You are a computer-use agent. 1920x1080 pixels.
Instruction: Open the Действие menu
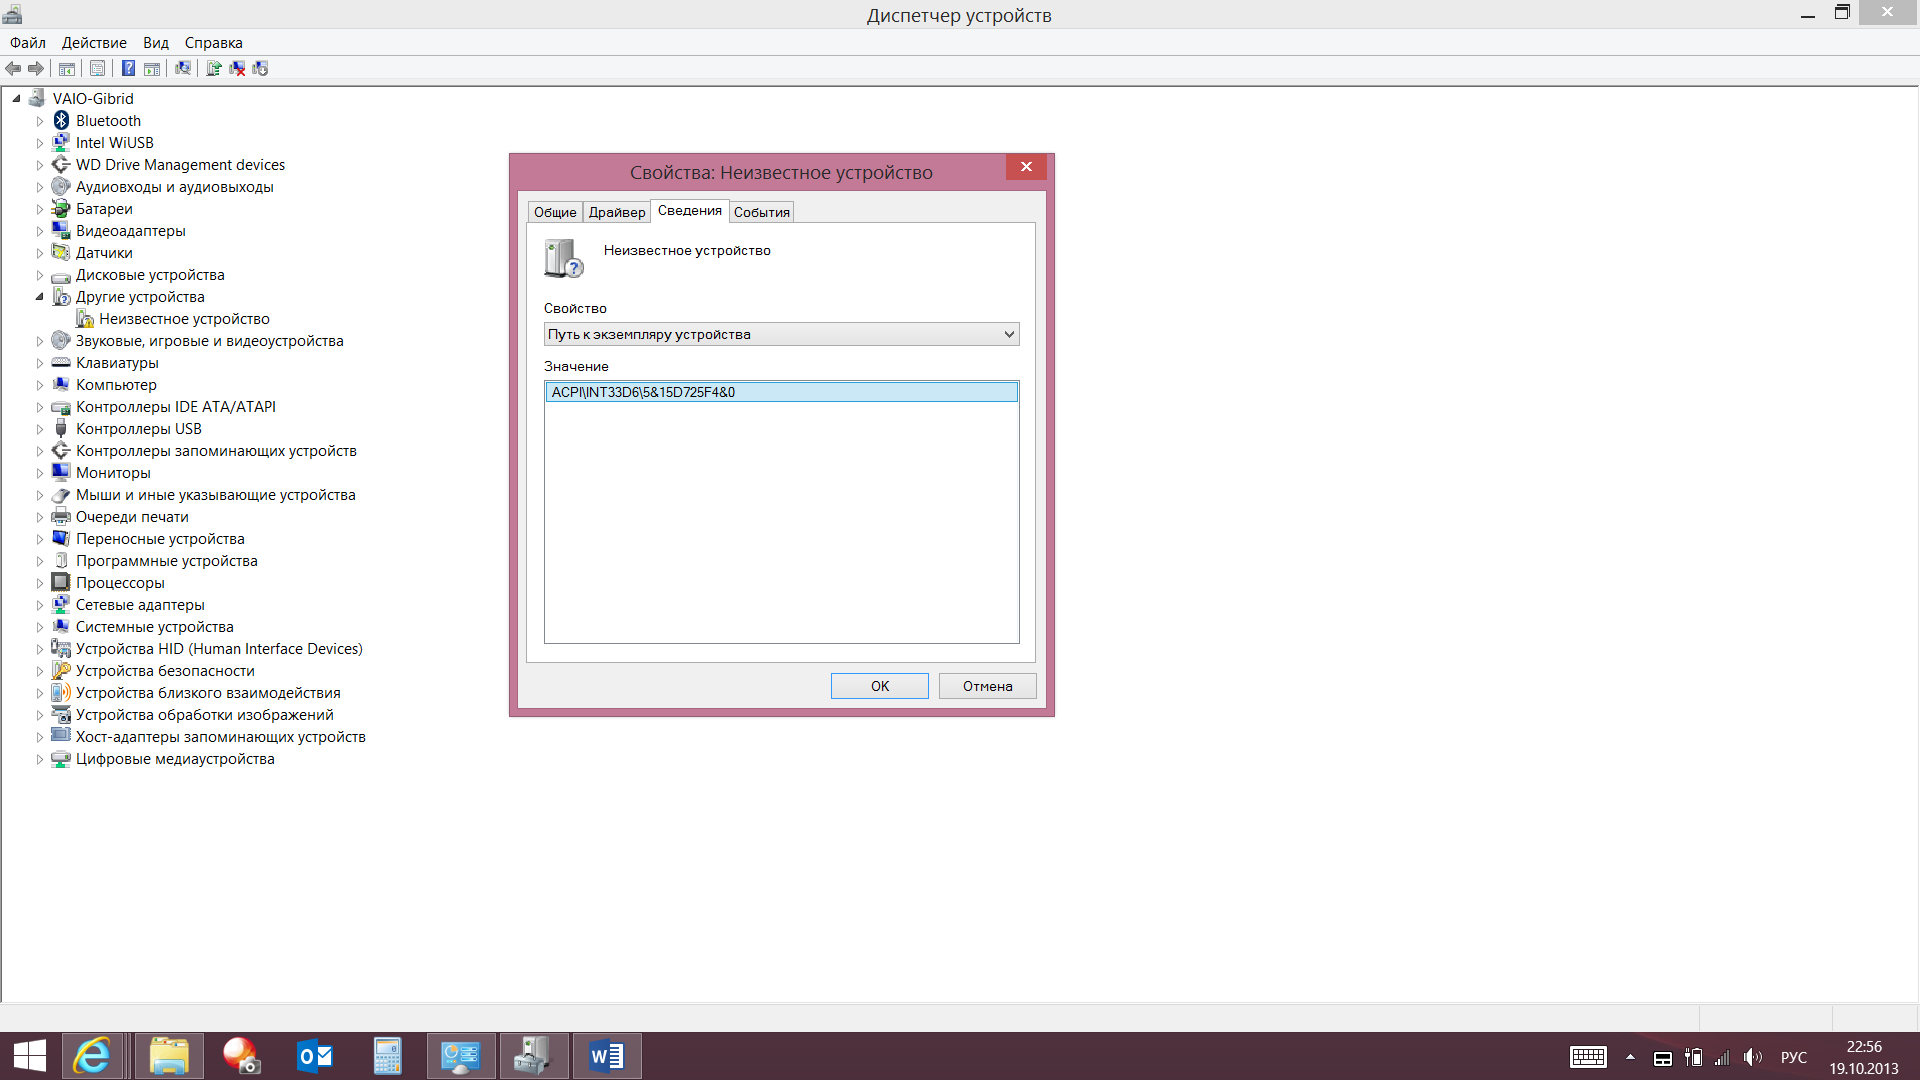92,41
